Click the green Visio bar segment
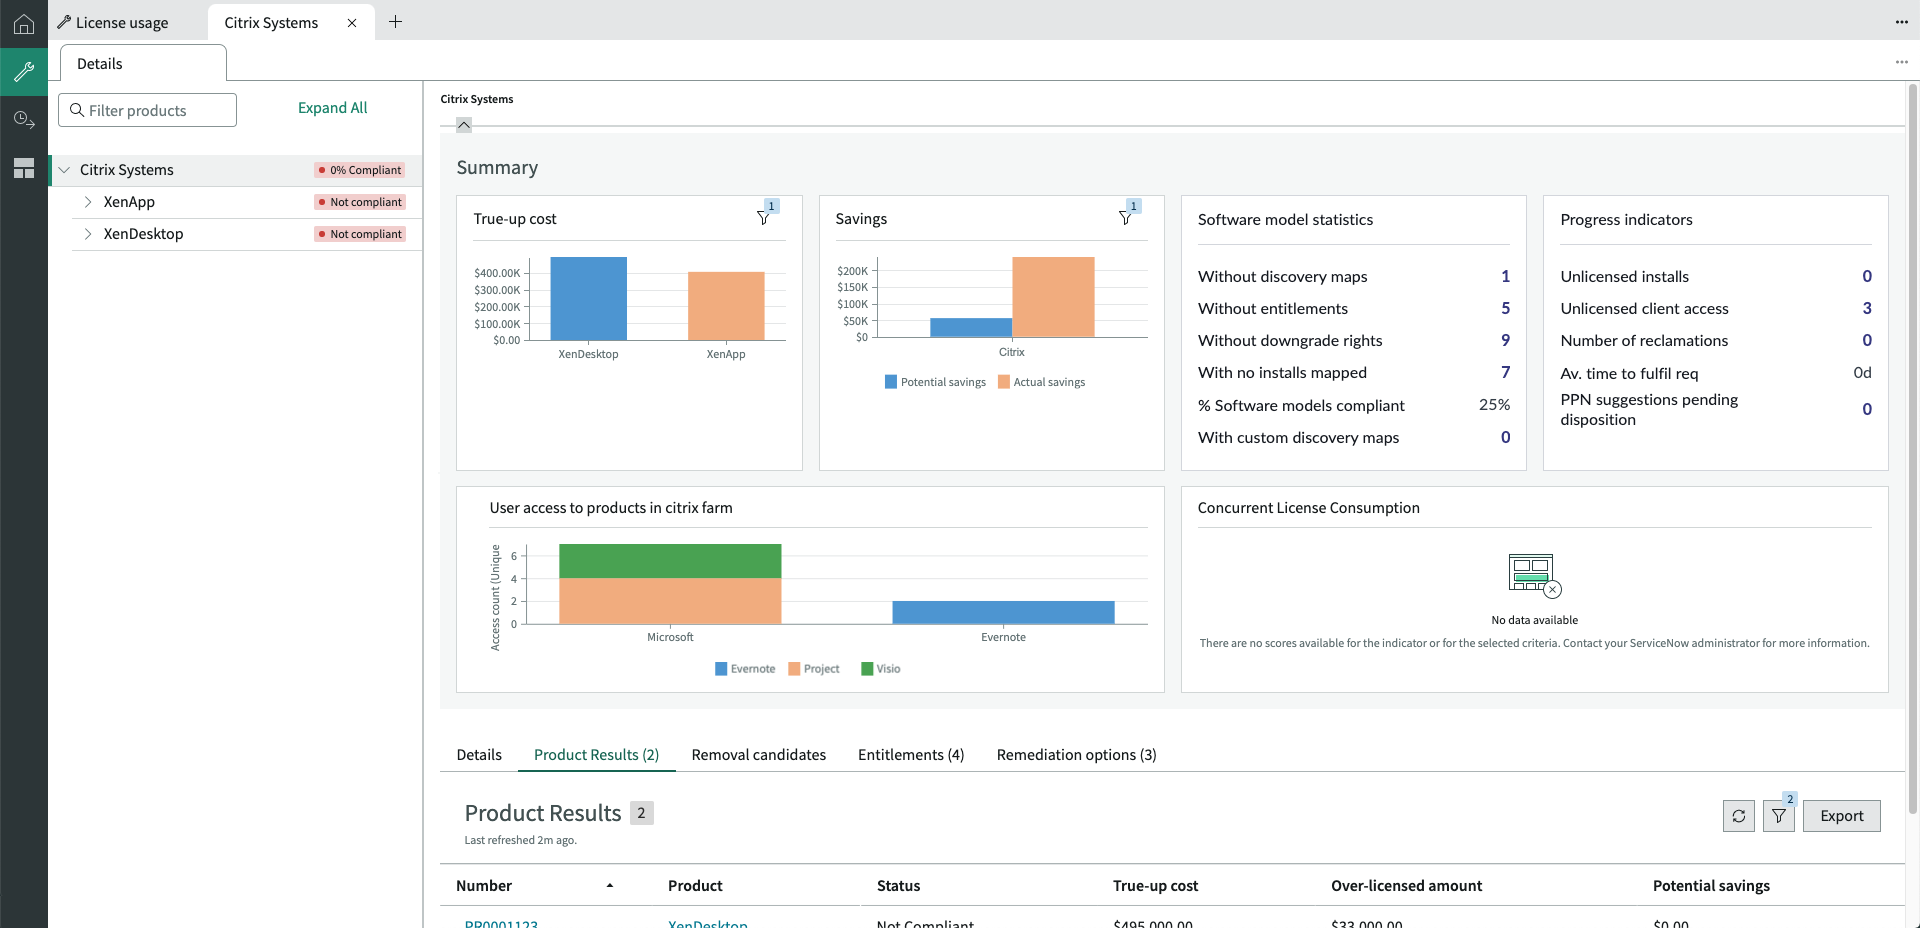This screenshot has height=928, width=1920. (670, 561)
